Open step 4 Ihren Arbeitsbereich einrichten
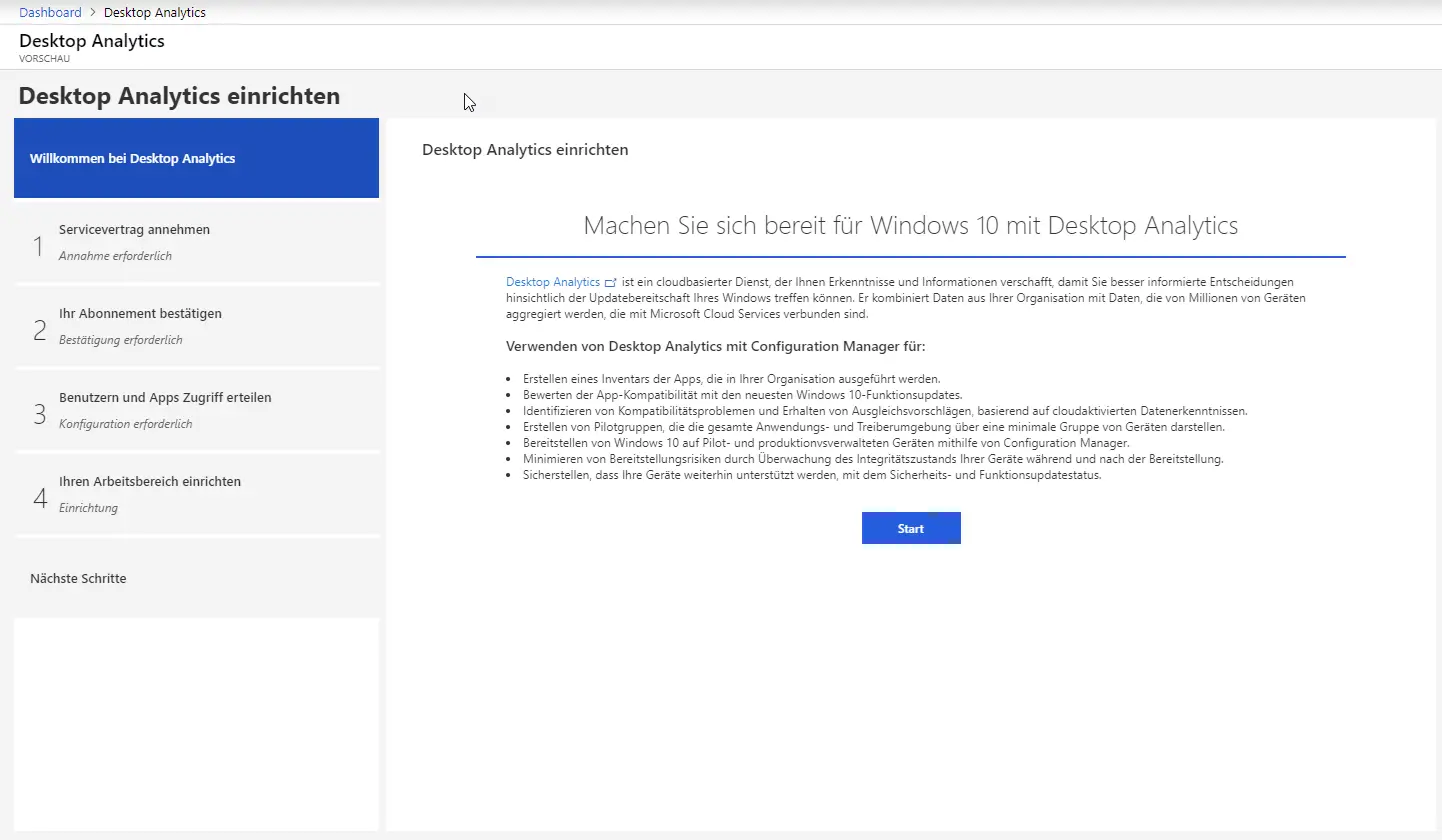This screenshot has width=1442, height=840. click(196, 494)
